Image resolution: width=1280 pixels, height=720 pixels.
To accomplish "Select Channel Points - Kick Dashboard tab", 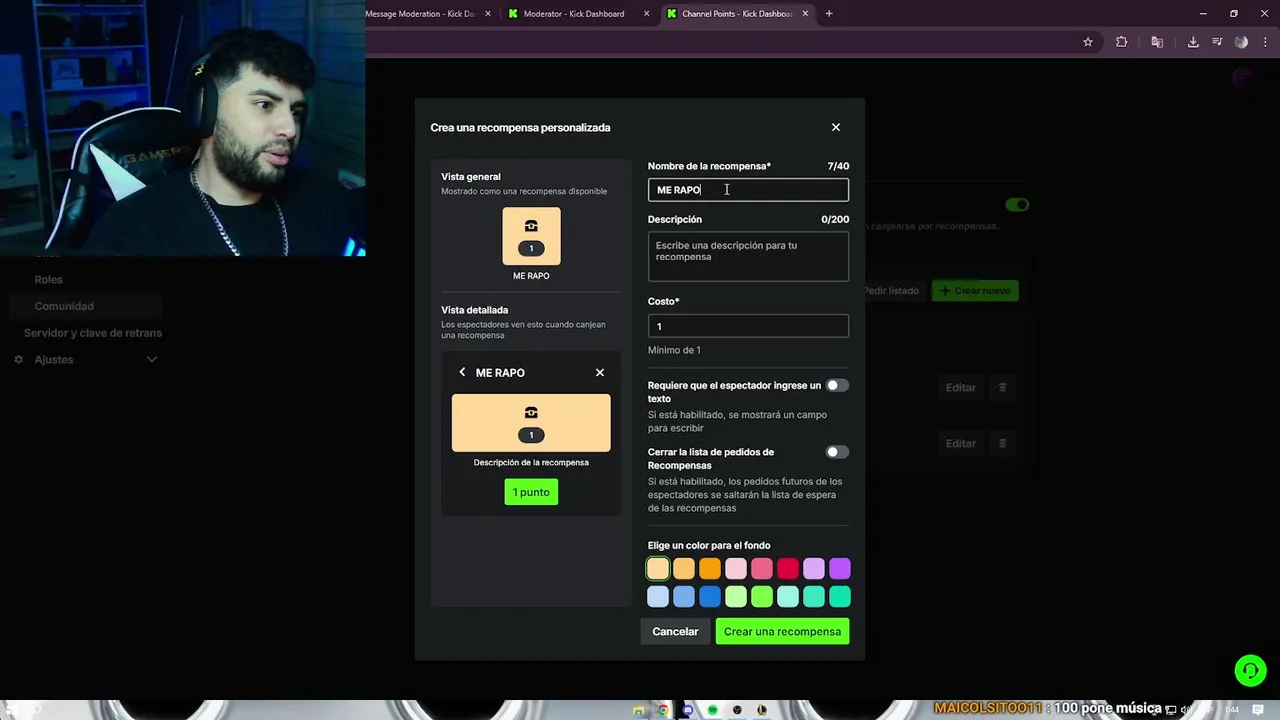I will click(736, 14).
